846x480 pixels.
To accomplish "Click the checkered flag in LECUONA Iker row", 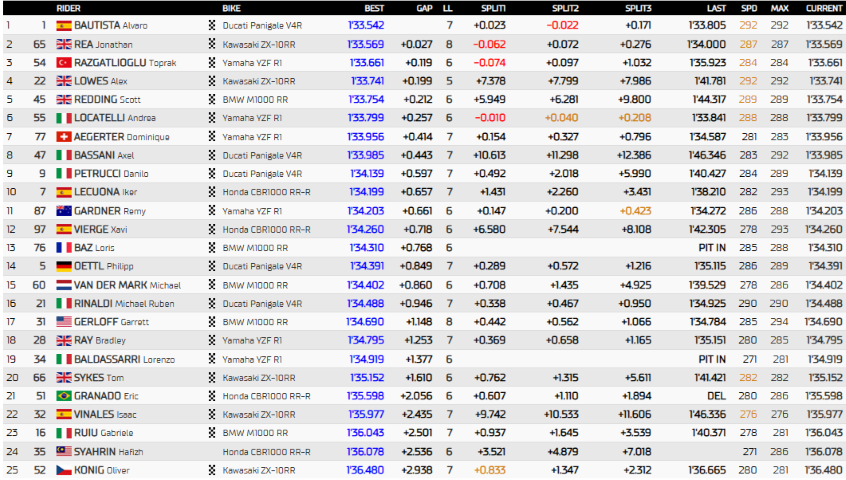I will point(212,191).
